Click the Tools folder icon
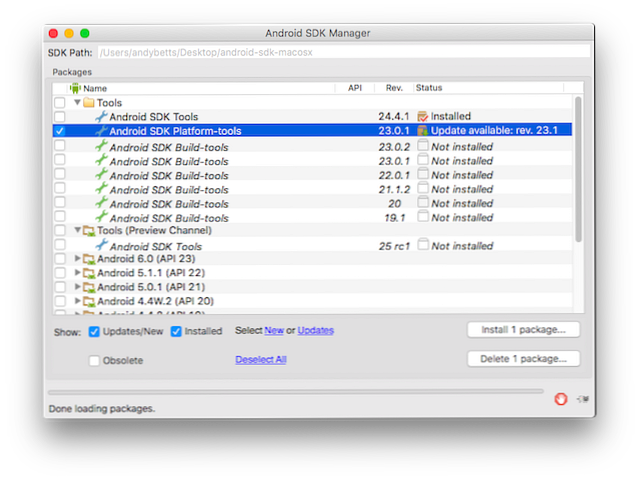Image resolution: width=637 pixels, height=479 pixels. click(88, 103)
